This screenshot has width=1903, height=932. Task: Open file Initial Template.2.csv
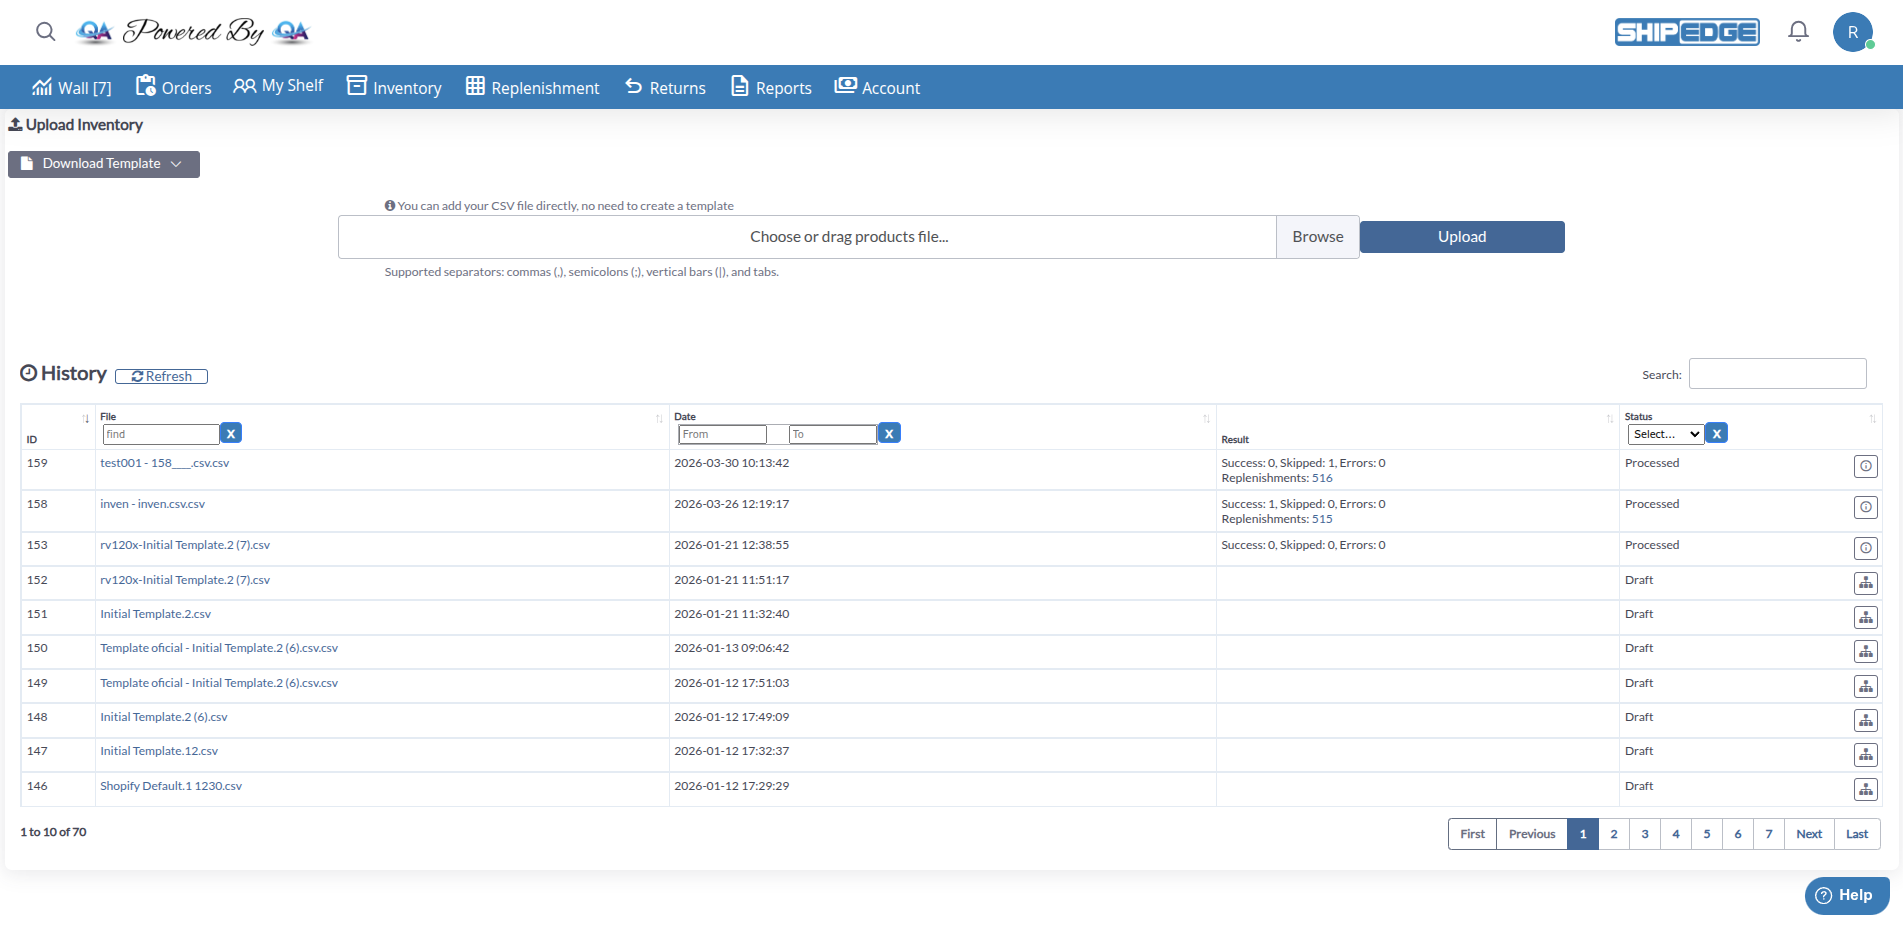coord(156,614)
